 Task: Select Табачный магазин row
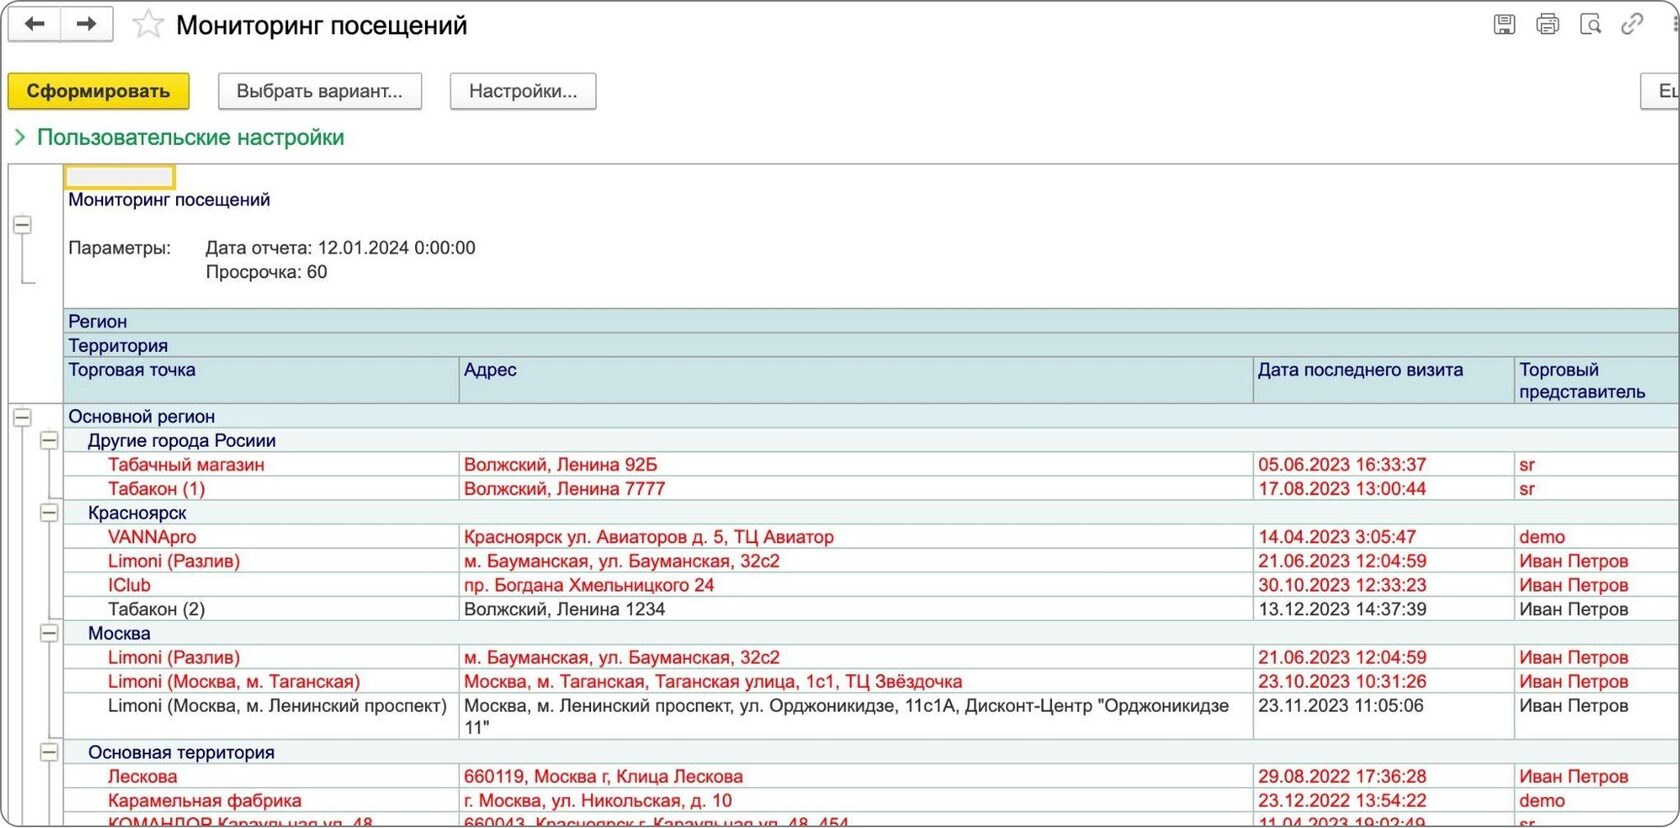tap(871, 465)
